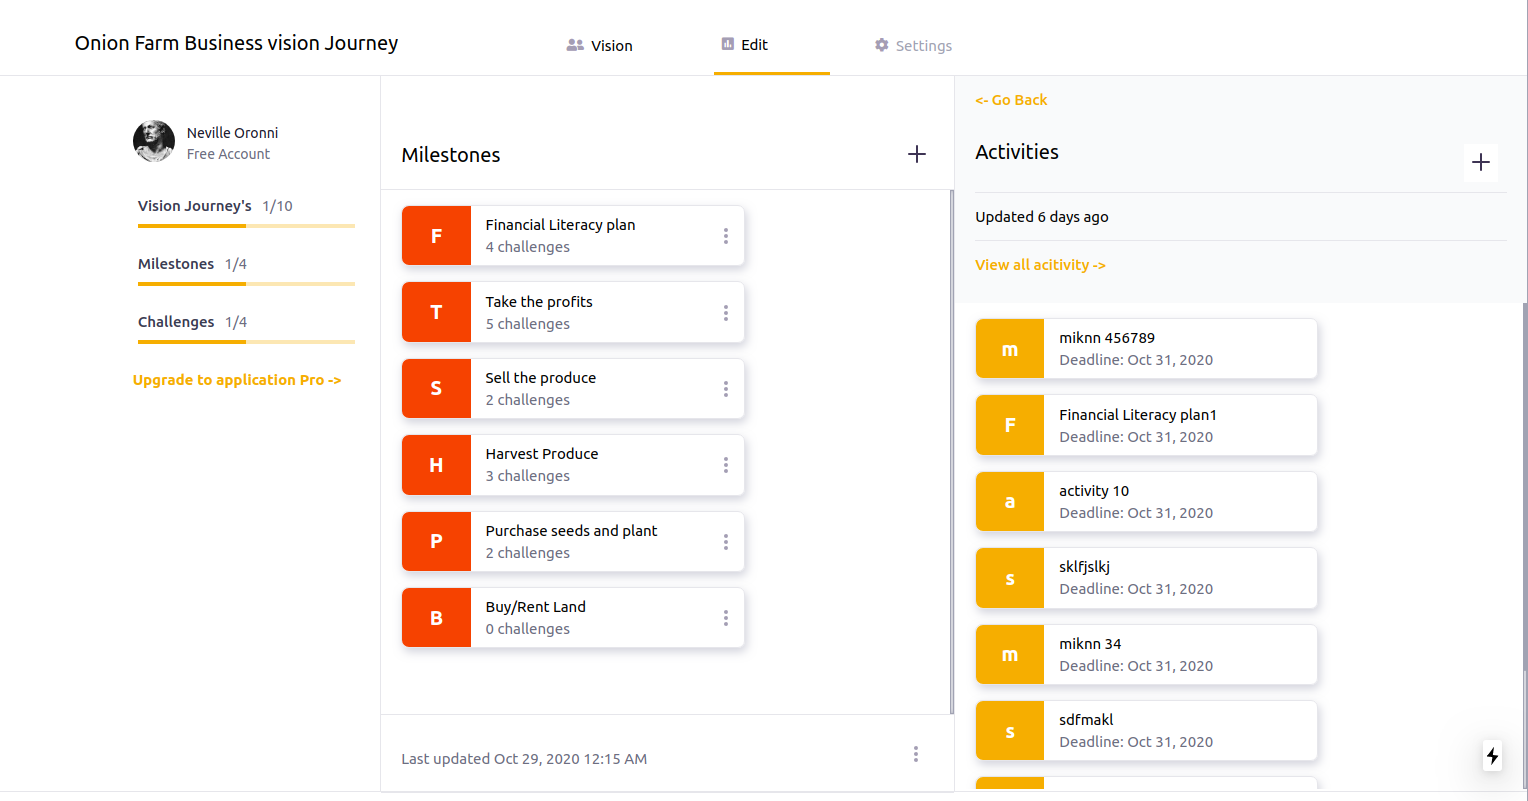Click the Go Back link
1528x801 pixels.
(x=1011, y=100)
